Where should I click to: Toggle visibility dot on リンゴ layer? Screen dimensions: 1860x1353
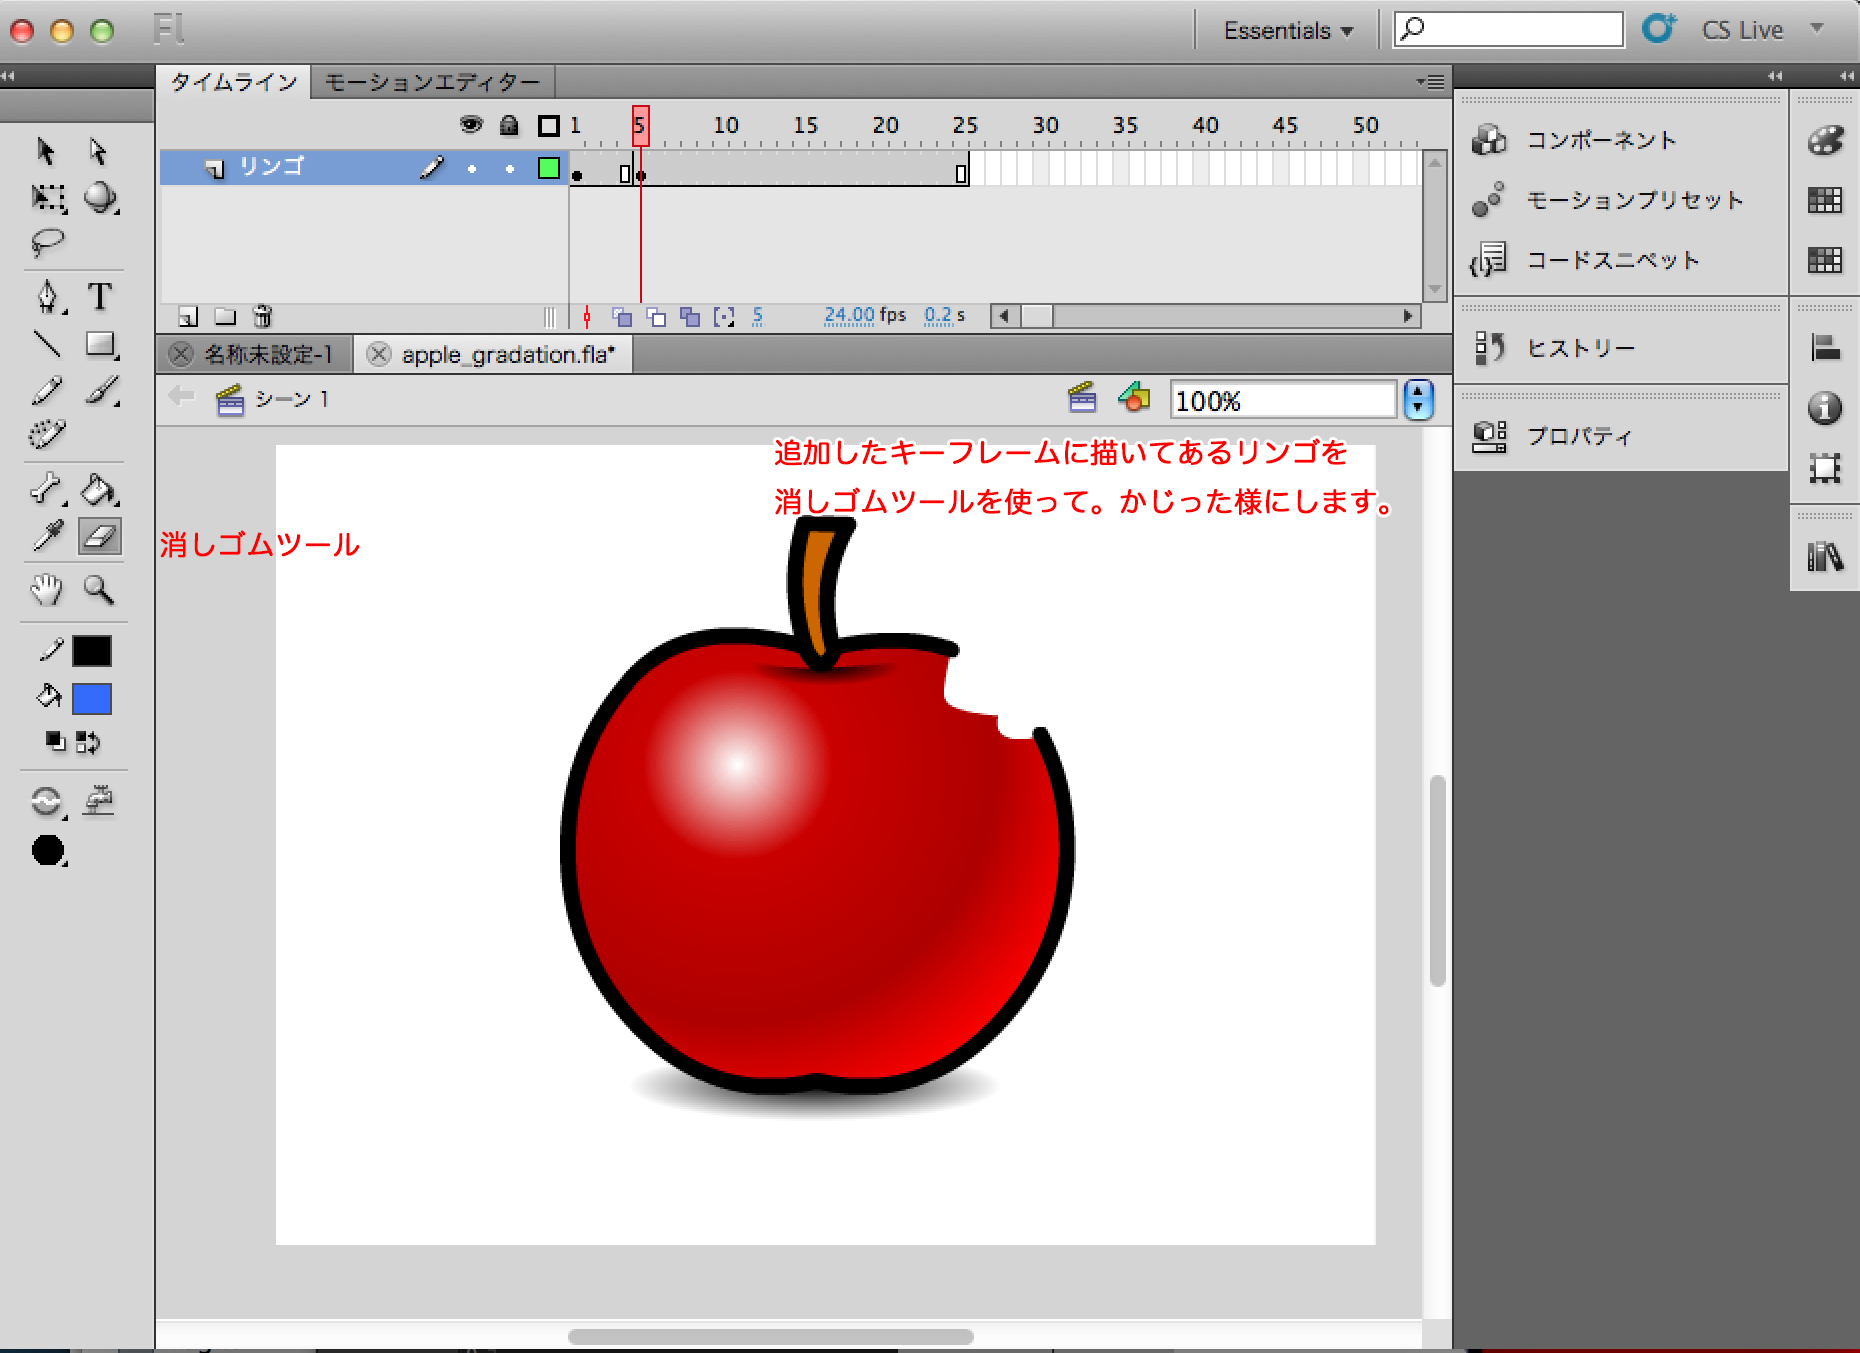coord(472,169)
